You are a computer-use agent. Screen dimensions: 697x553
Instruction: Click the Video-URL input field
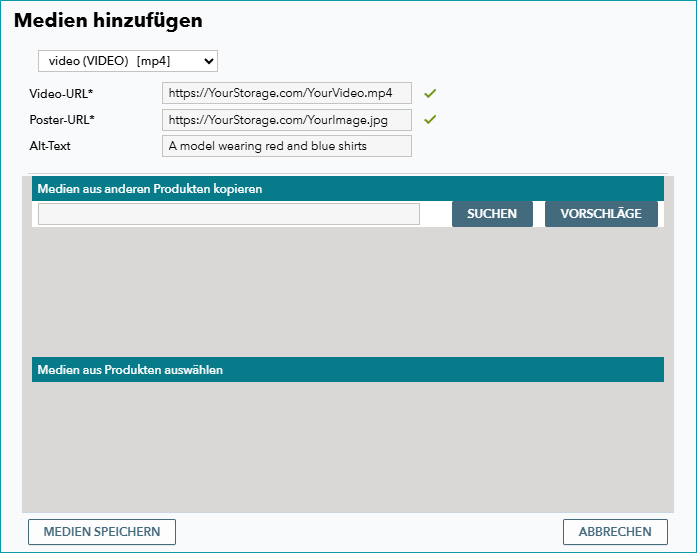287,93
